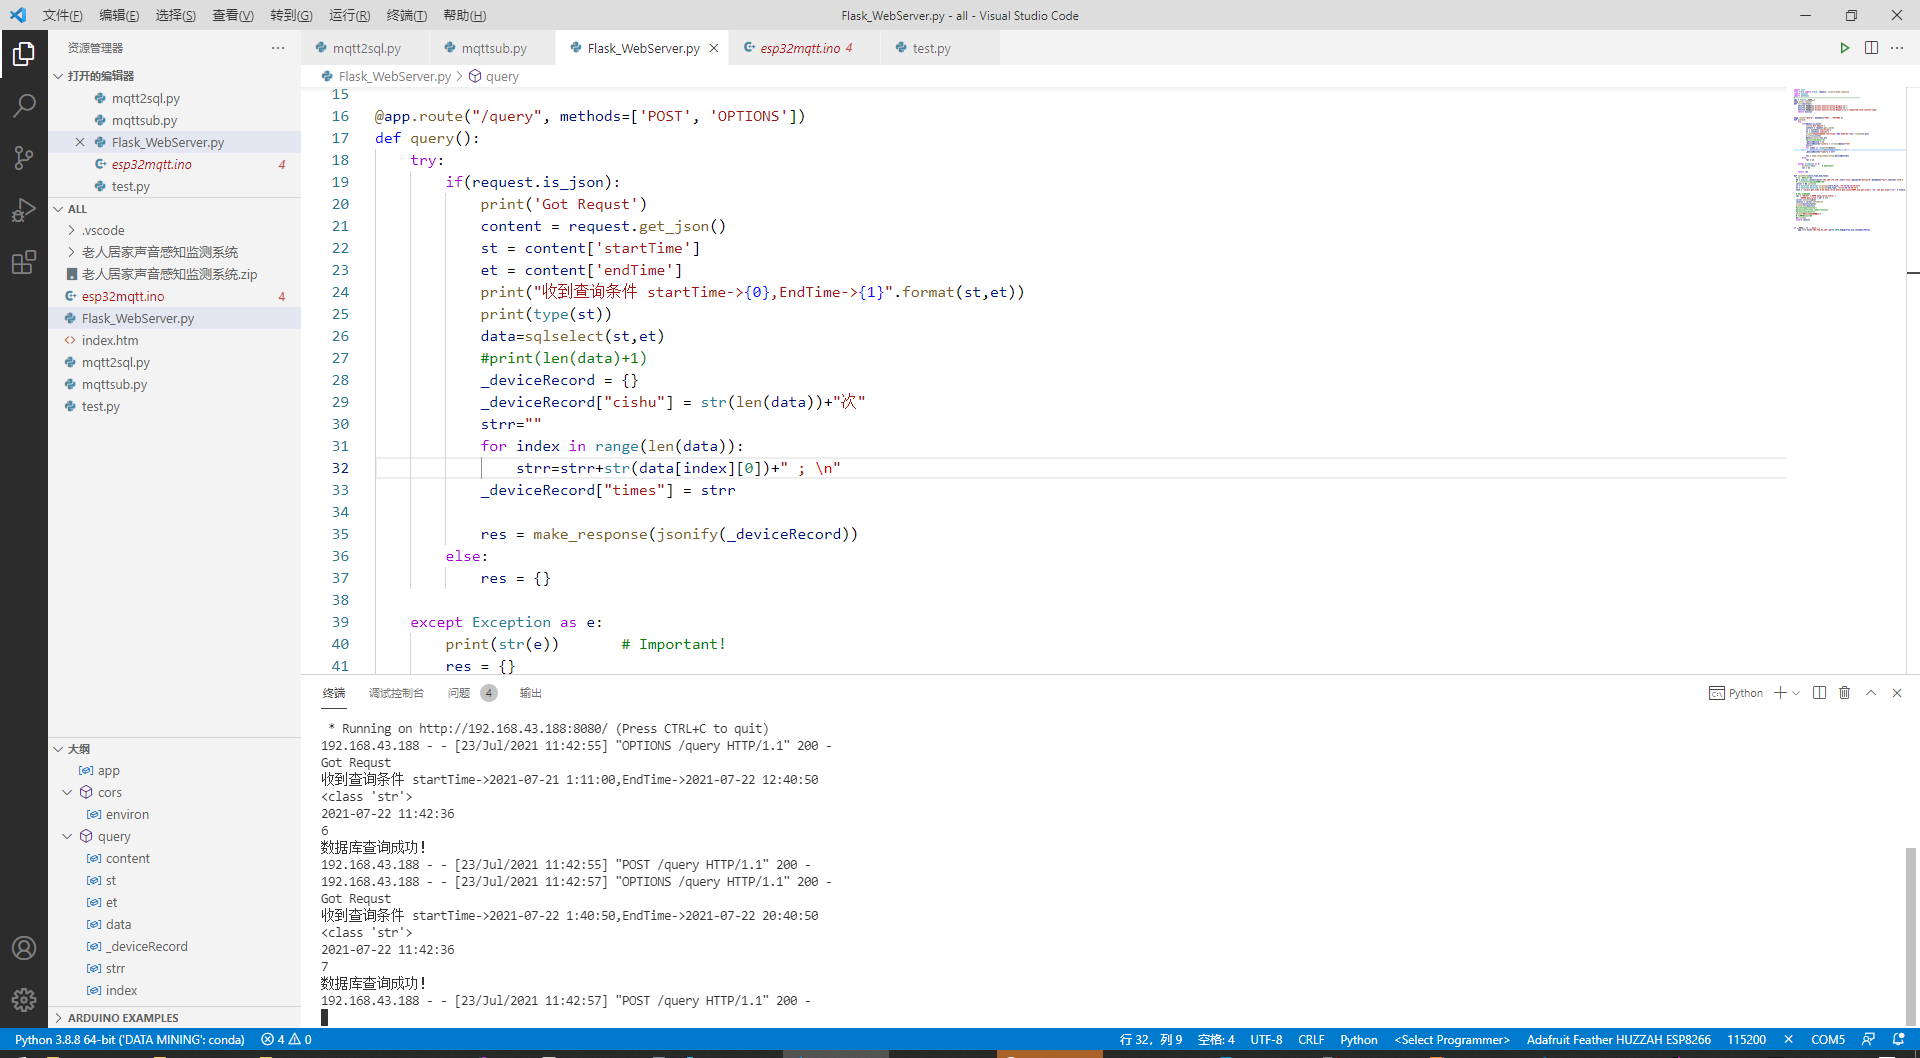Split the editor to the right
The width and height of the screenshot is (1920, 1058).
(x=1871, y=48)
